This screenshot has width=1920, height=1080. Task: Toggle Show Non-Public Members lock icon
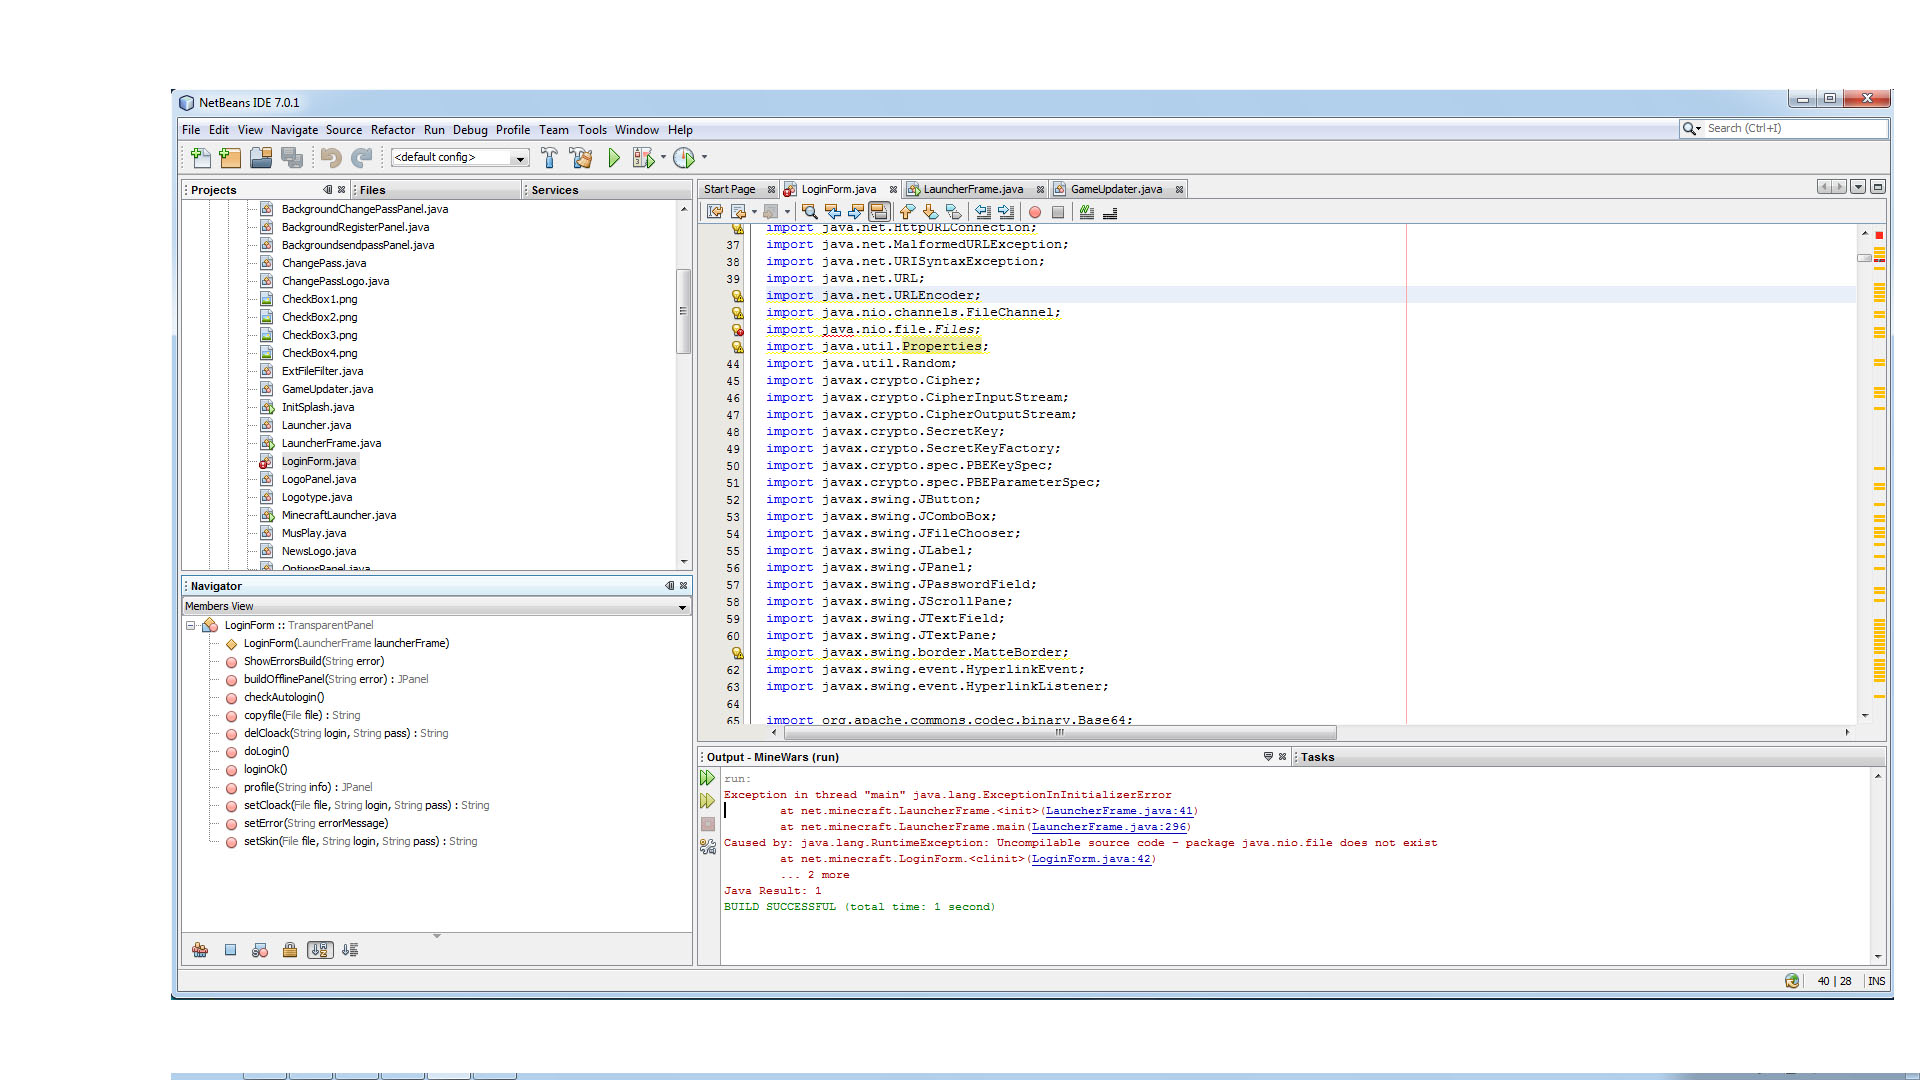(290, 950)
